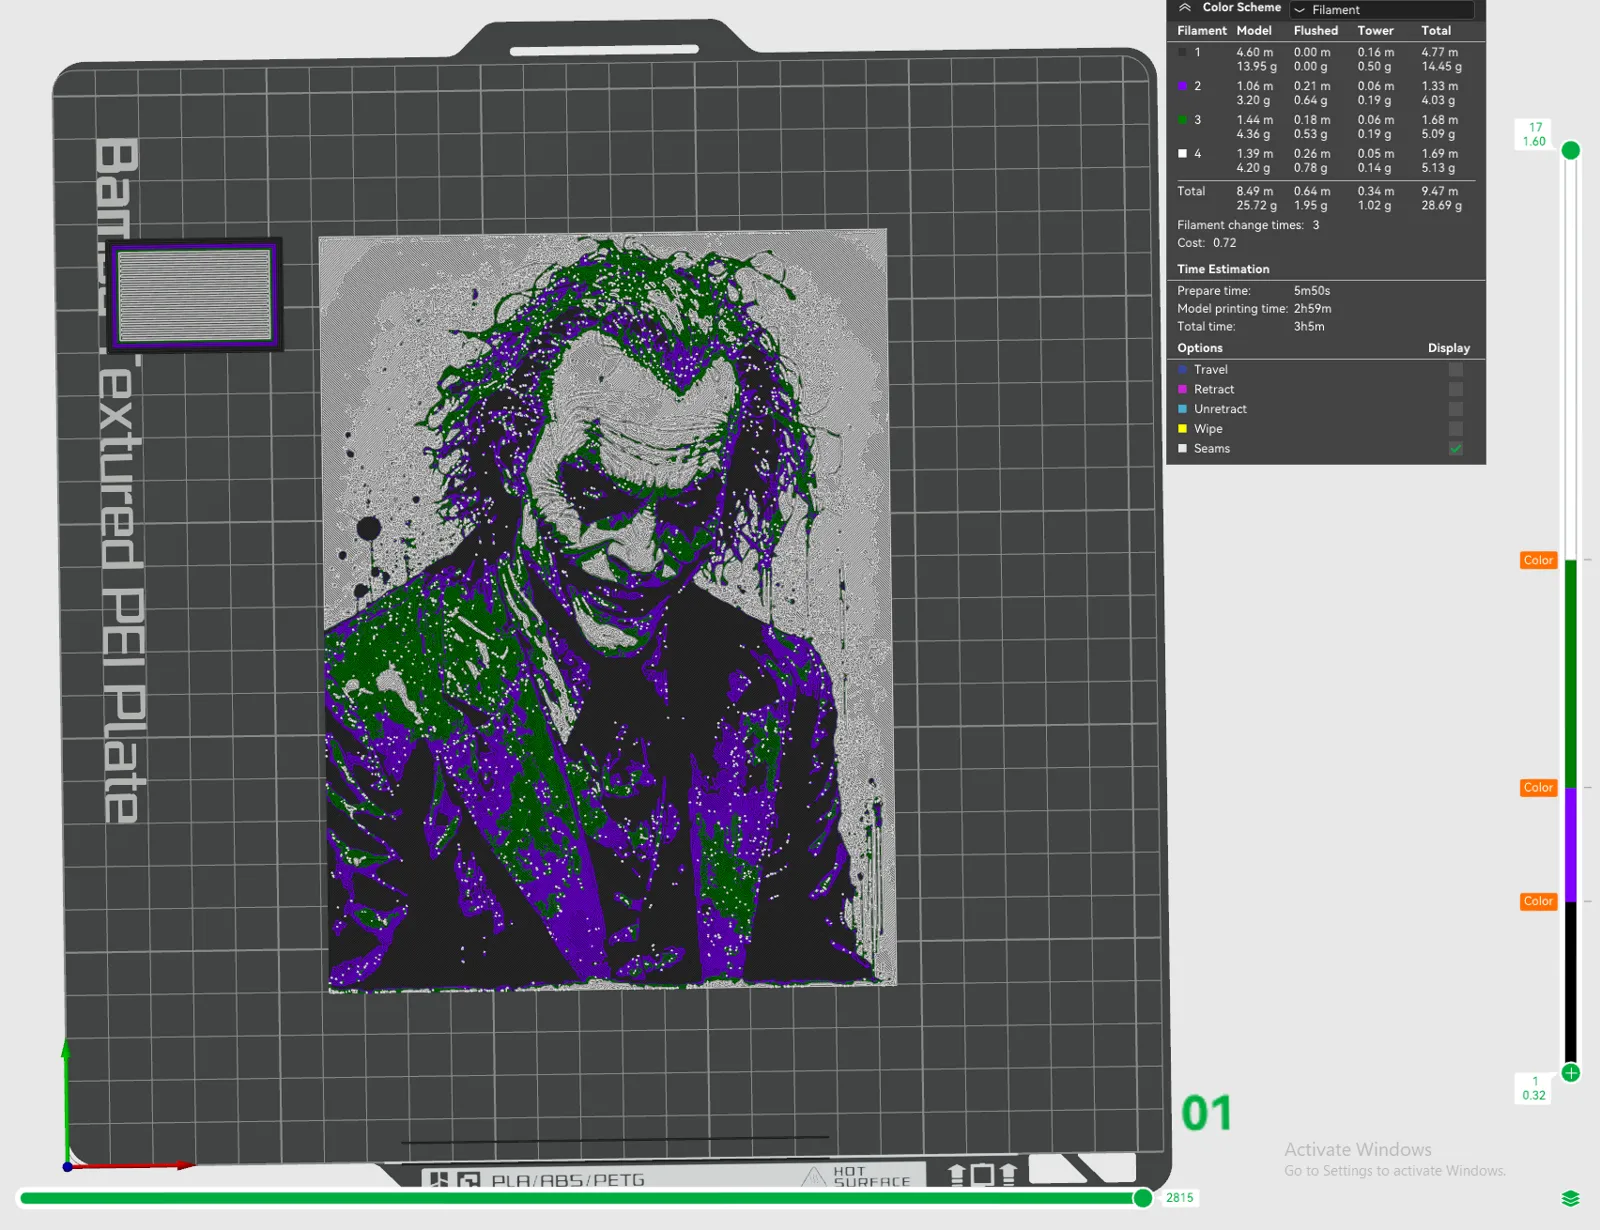The image size is (1600, 1230).
Task: Click the Seams white legend icon
Action: tap(1182, 449)
